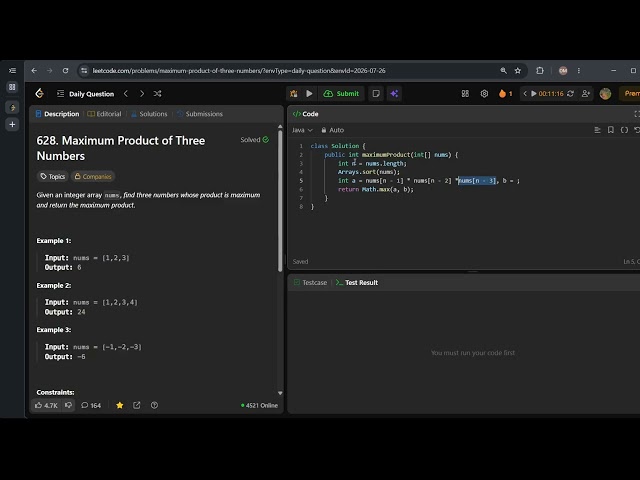Toggle the favorite star

point(120,405)
